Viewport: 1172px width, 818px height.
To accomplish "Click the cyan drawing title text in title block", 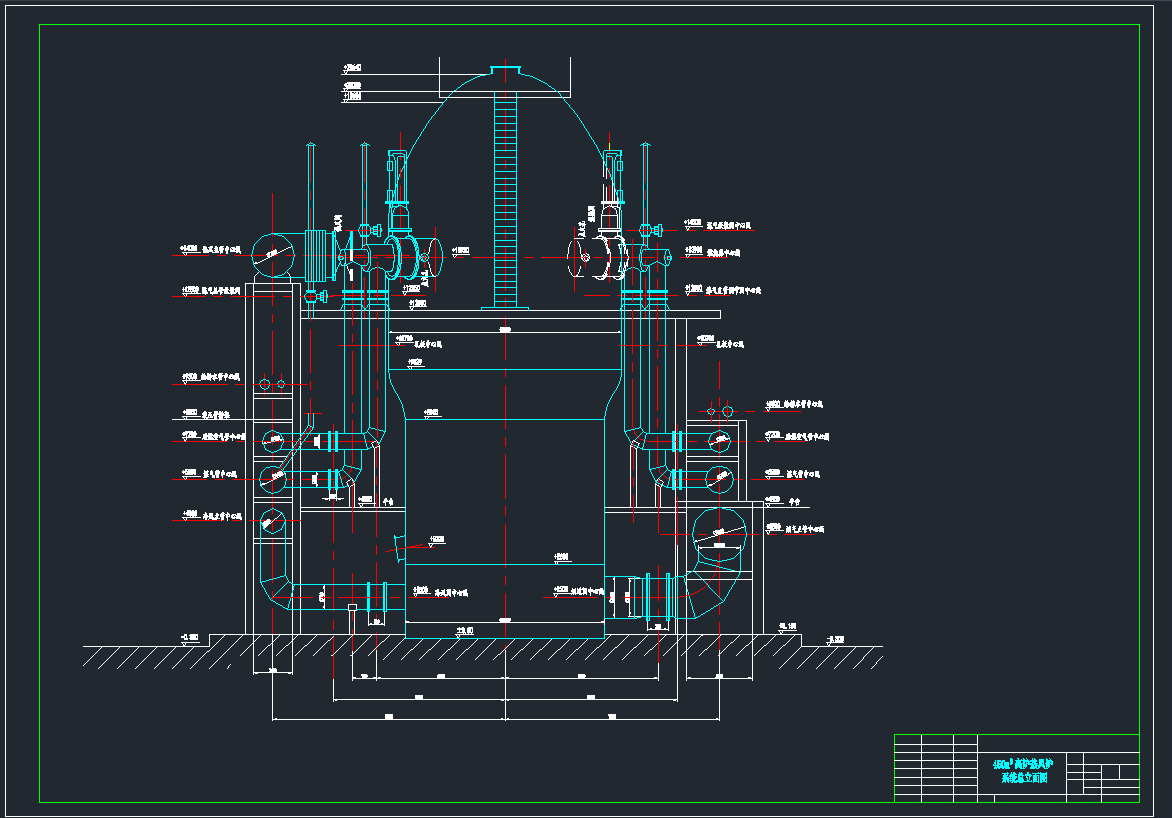I will click(x=1023, y=770).
